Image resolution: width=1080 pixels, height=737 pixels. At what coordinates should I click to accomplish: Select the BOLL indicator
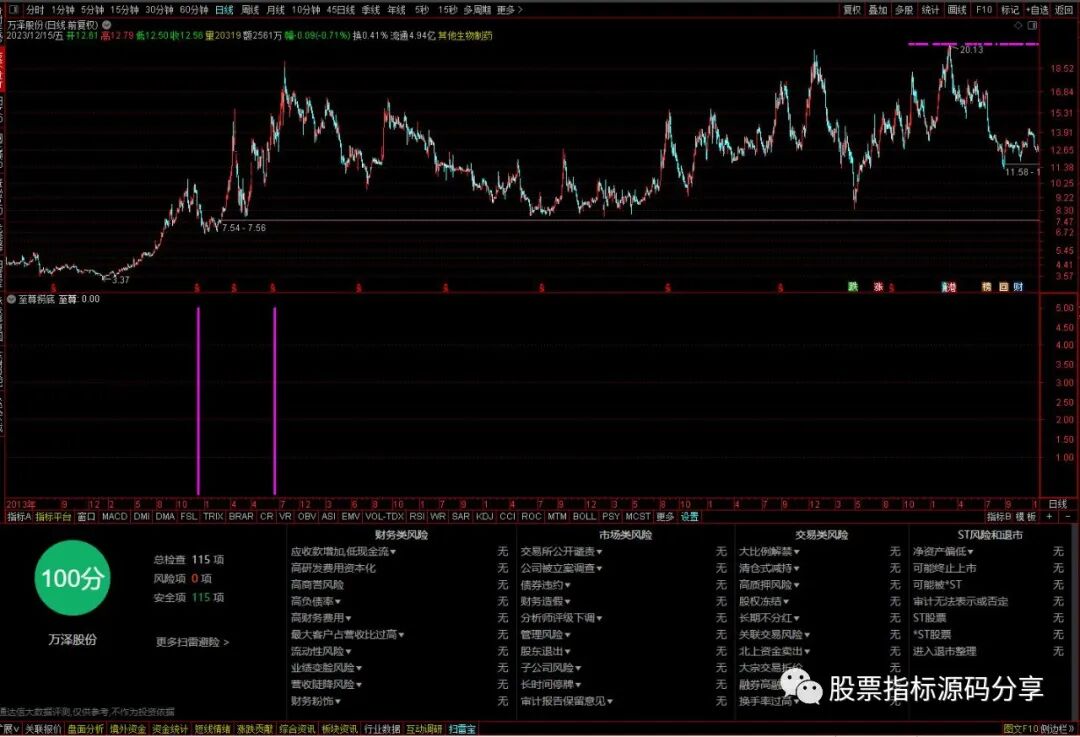click(x=584, y=516)
